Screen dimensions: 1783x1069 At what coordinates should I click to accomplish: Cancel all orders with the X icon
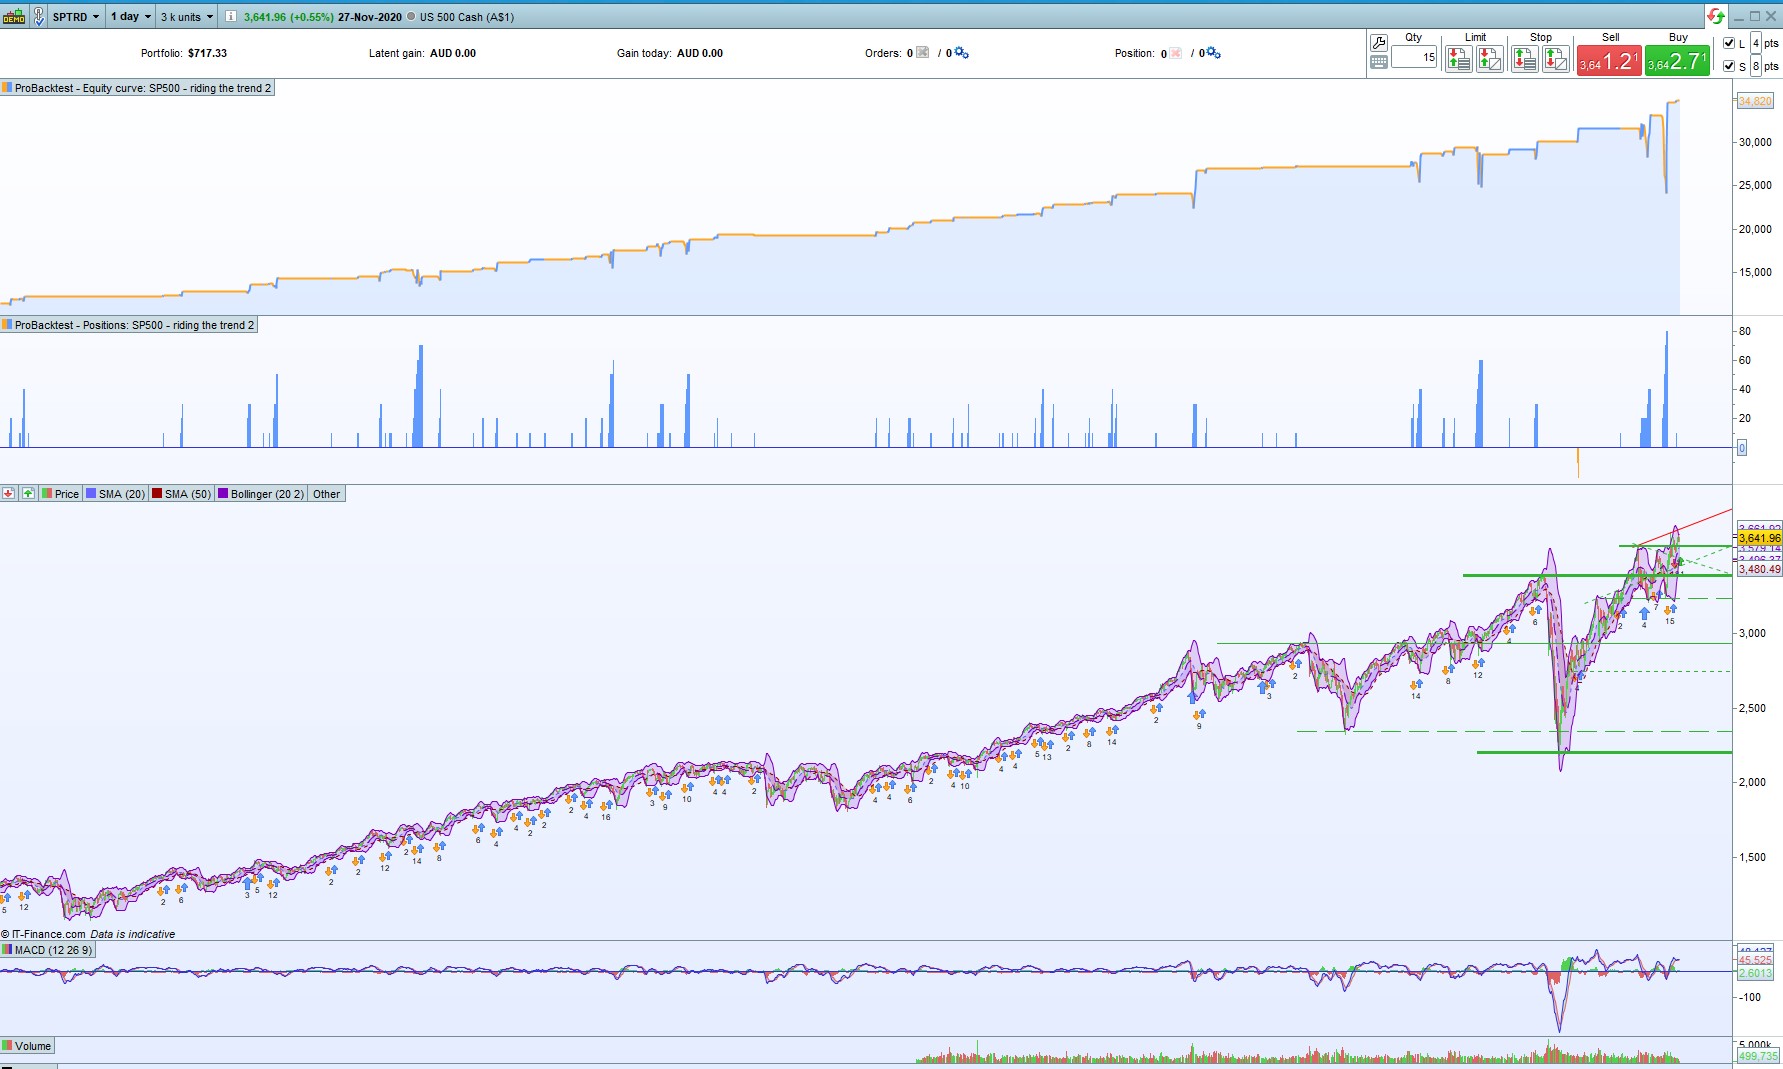922,53
